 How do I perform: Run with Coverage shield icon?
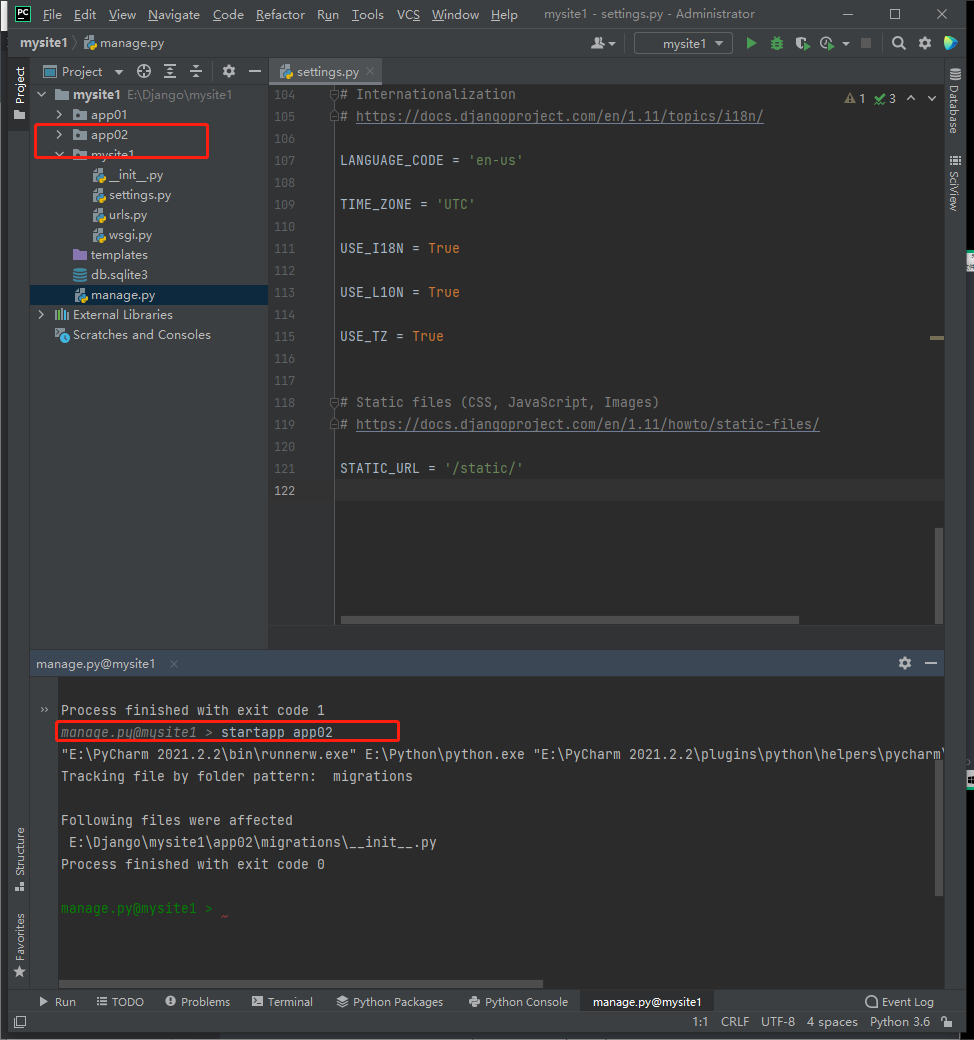(802, 43)
